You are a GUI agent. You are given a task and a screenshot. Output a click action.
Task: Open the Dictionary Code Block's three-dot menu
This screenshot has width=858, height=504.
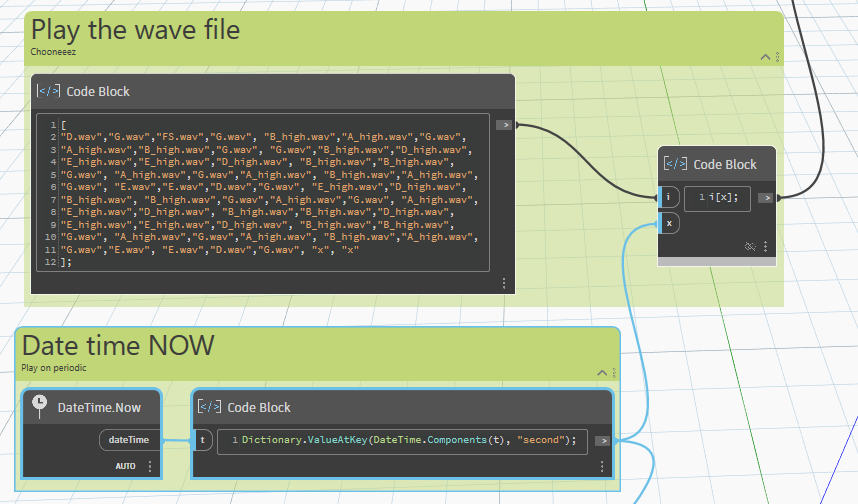coord(601,466)
